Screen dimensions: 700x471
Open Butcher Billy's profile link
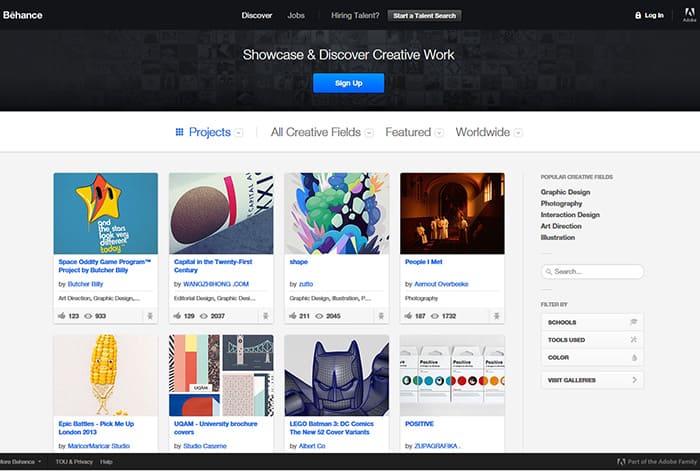pyautogui.click(x=85, y=284)
